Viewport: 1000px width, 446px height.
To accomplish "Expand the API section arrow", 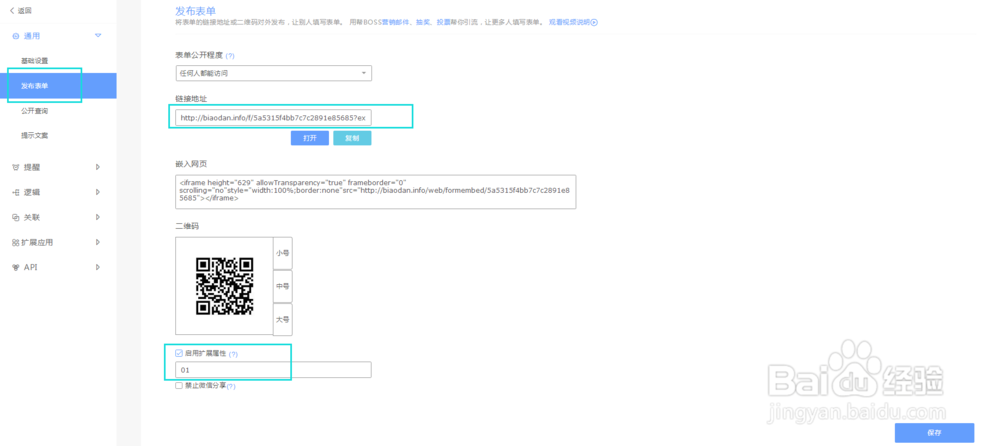I will (98, 267).
